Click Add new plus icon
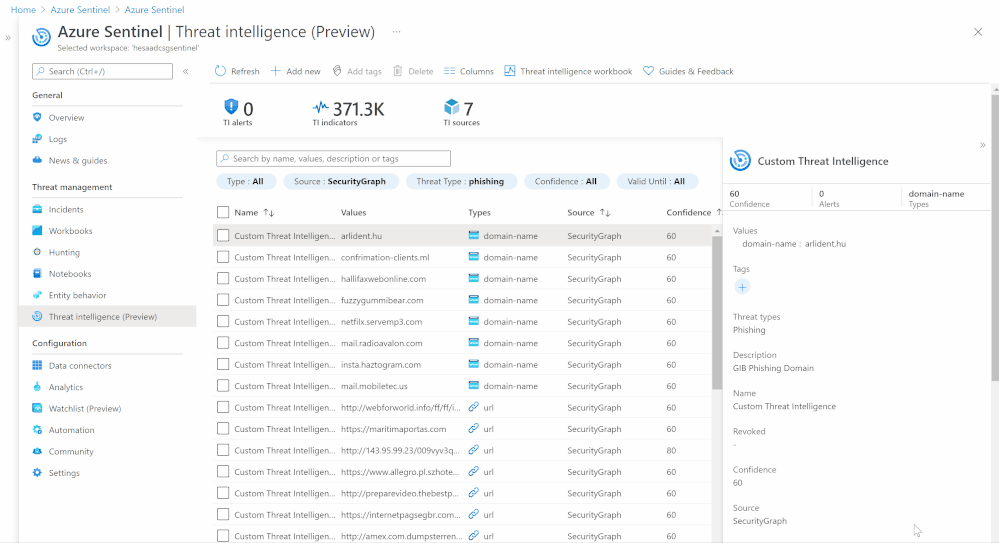 276,71
